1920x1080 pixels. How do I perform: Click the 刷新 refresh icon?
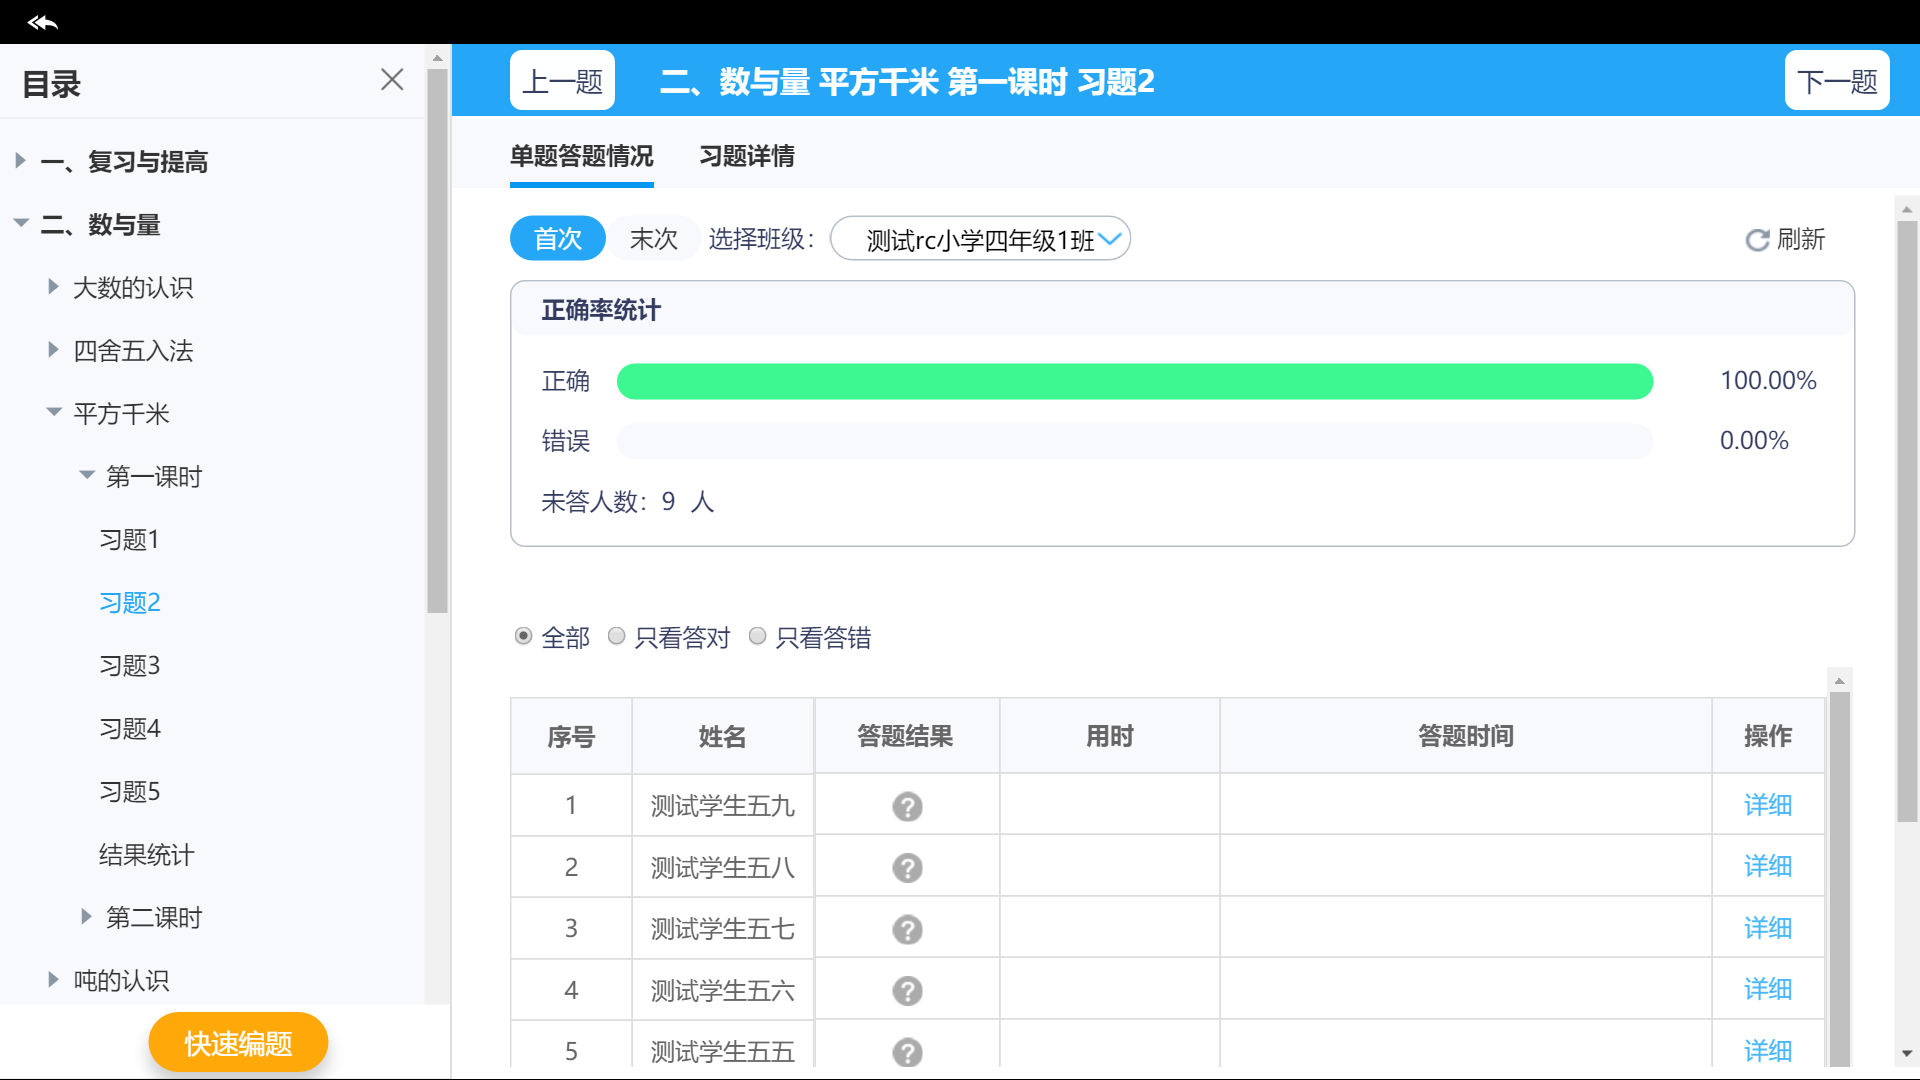[x=1757, y=240]
